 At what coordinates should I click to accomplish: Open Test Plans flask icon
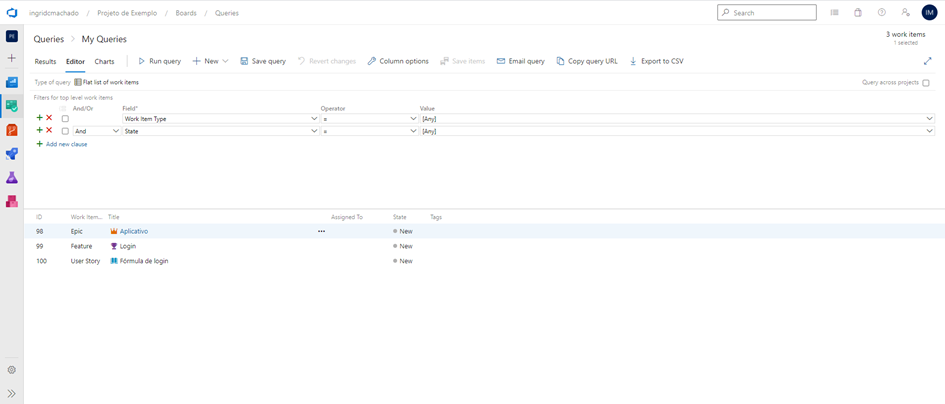12,178
